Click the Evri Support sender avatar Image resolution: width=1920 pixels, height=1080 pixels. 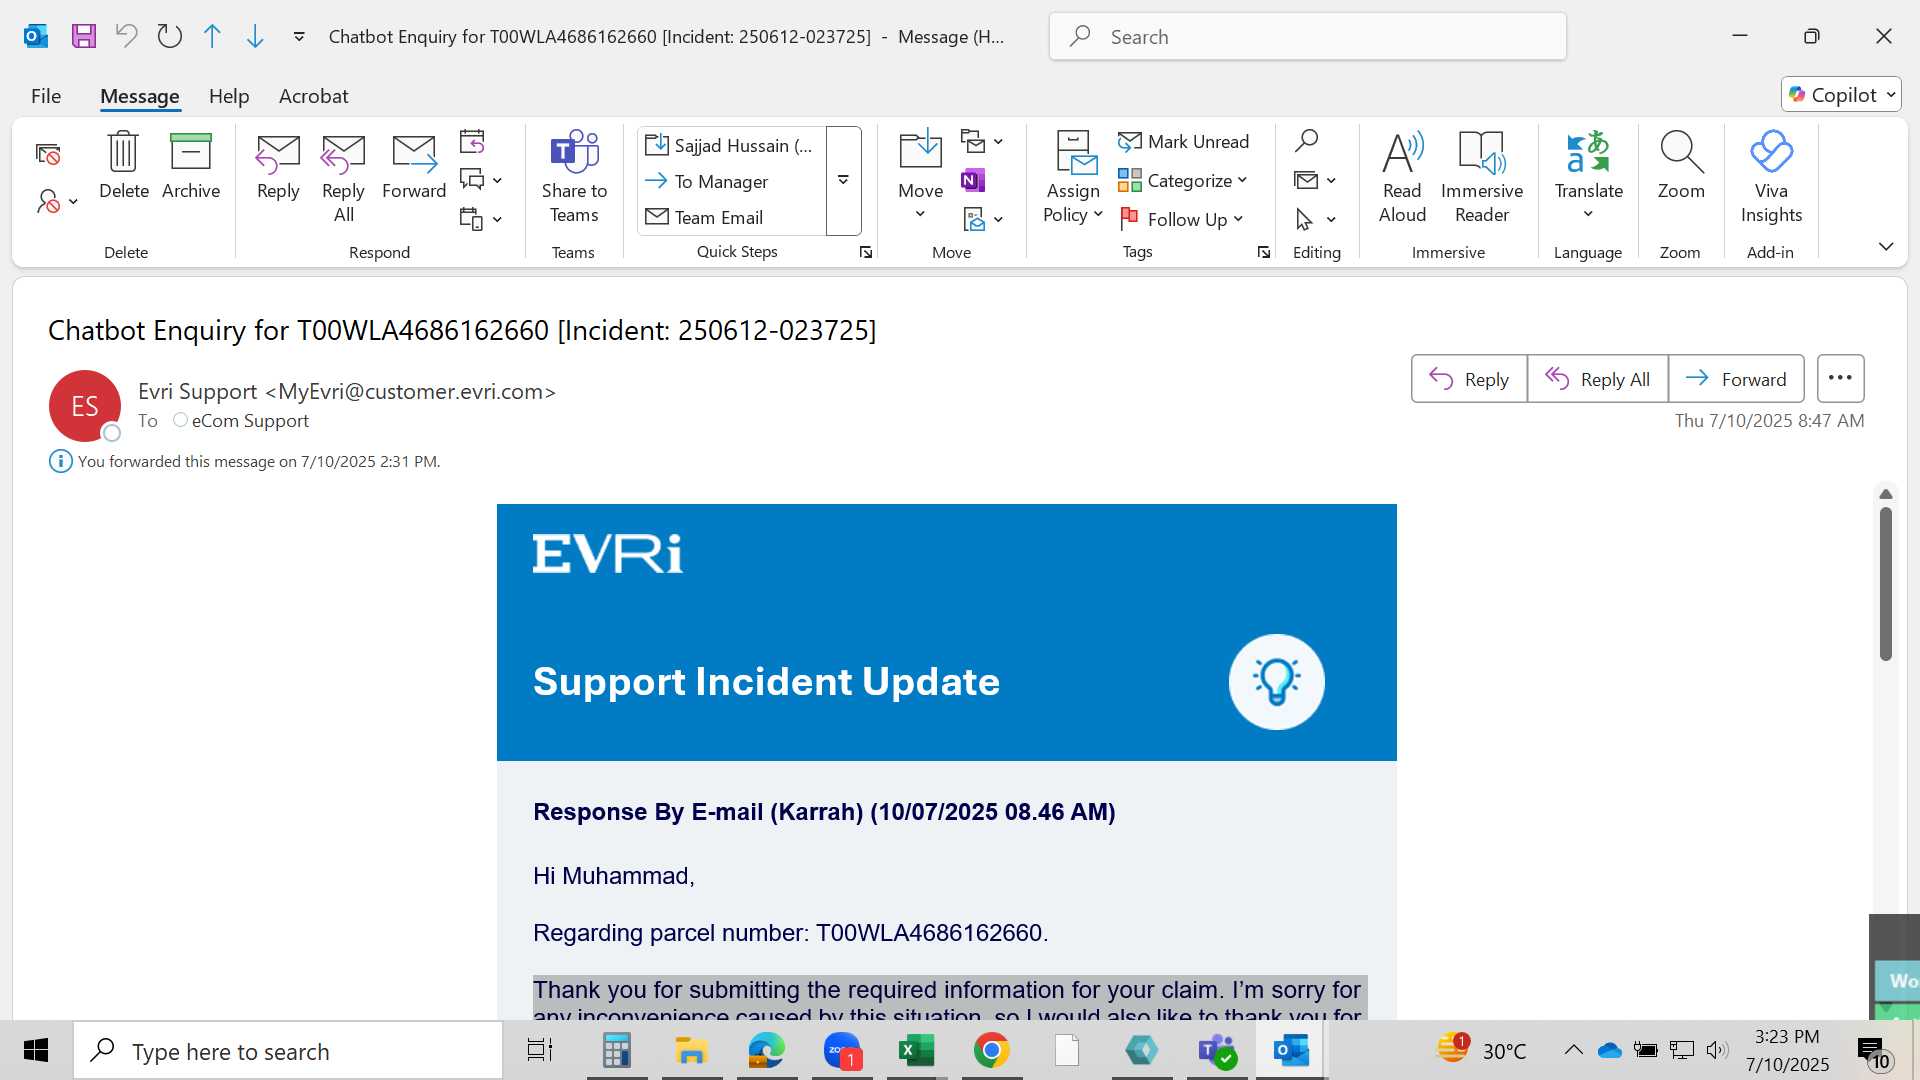point(85,406)
